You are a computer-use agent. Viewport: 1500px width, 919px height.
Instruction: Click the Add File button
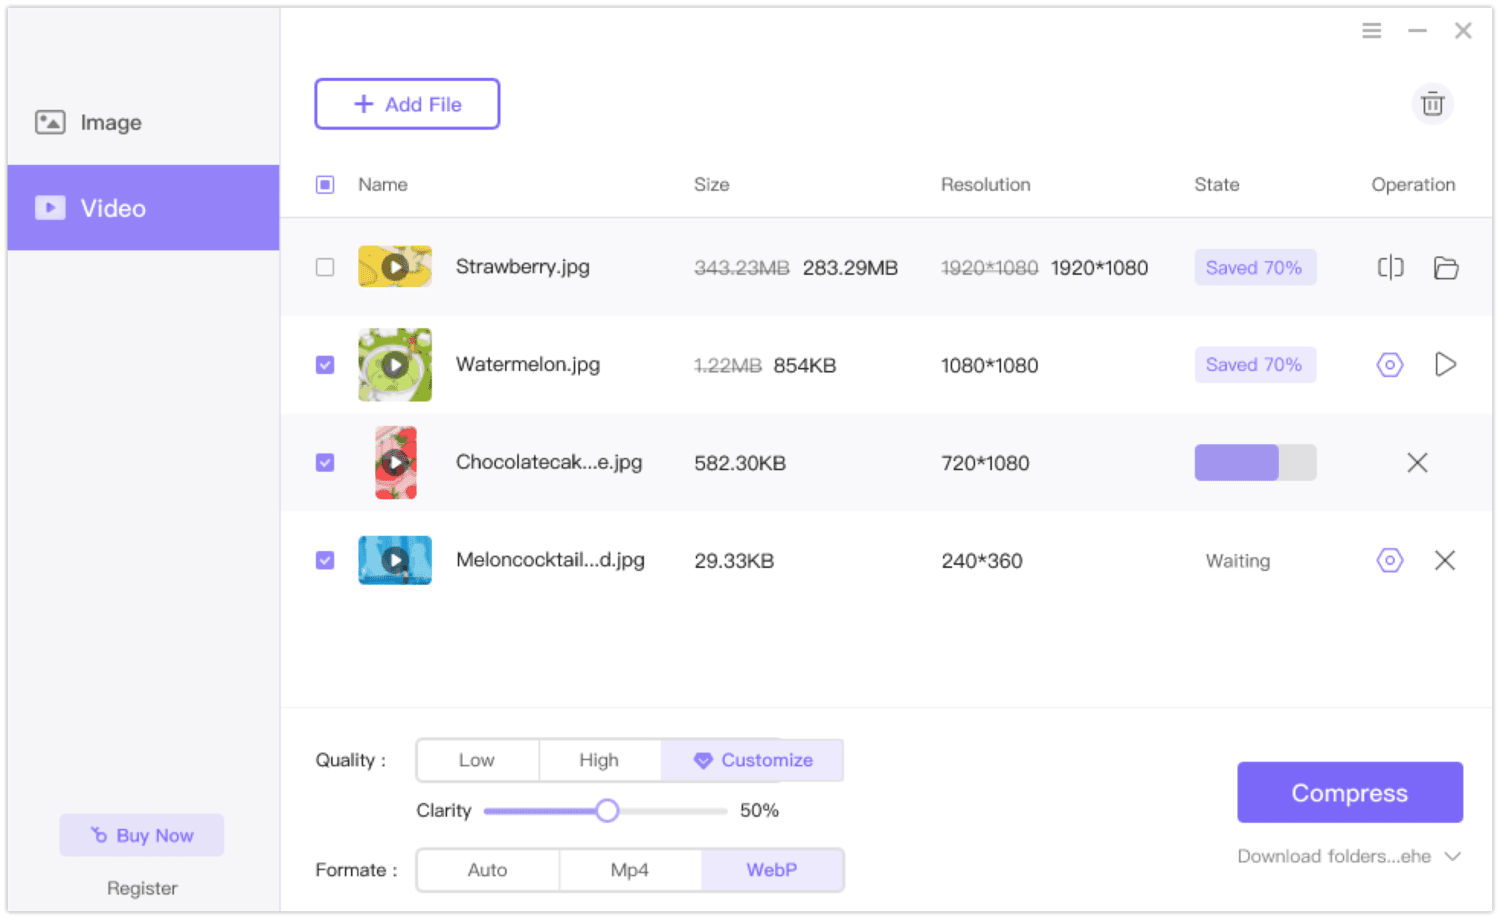(407, 104)
